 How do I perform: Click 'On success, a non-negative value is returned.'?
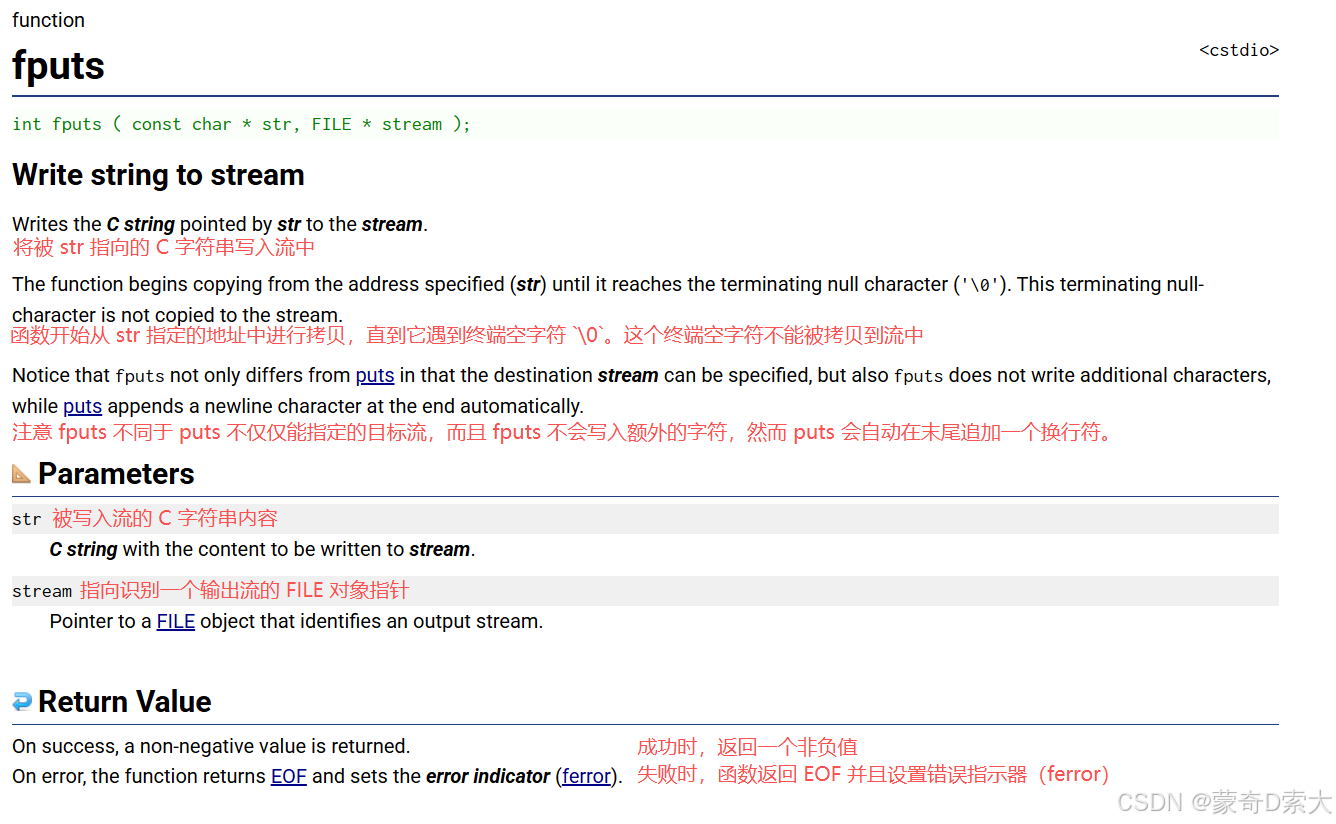(211, 747)
